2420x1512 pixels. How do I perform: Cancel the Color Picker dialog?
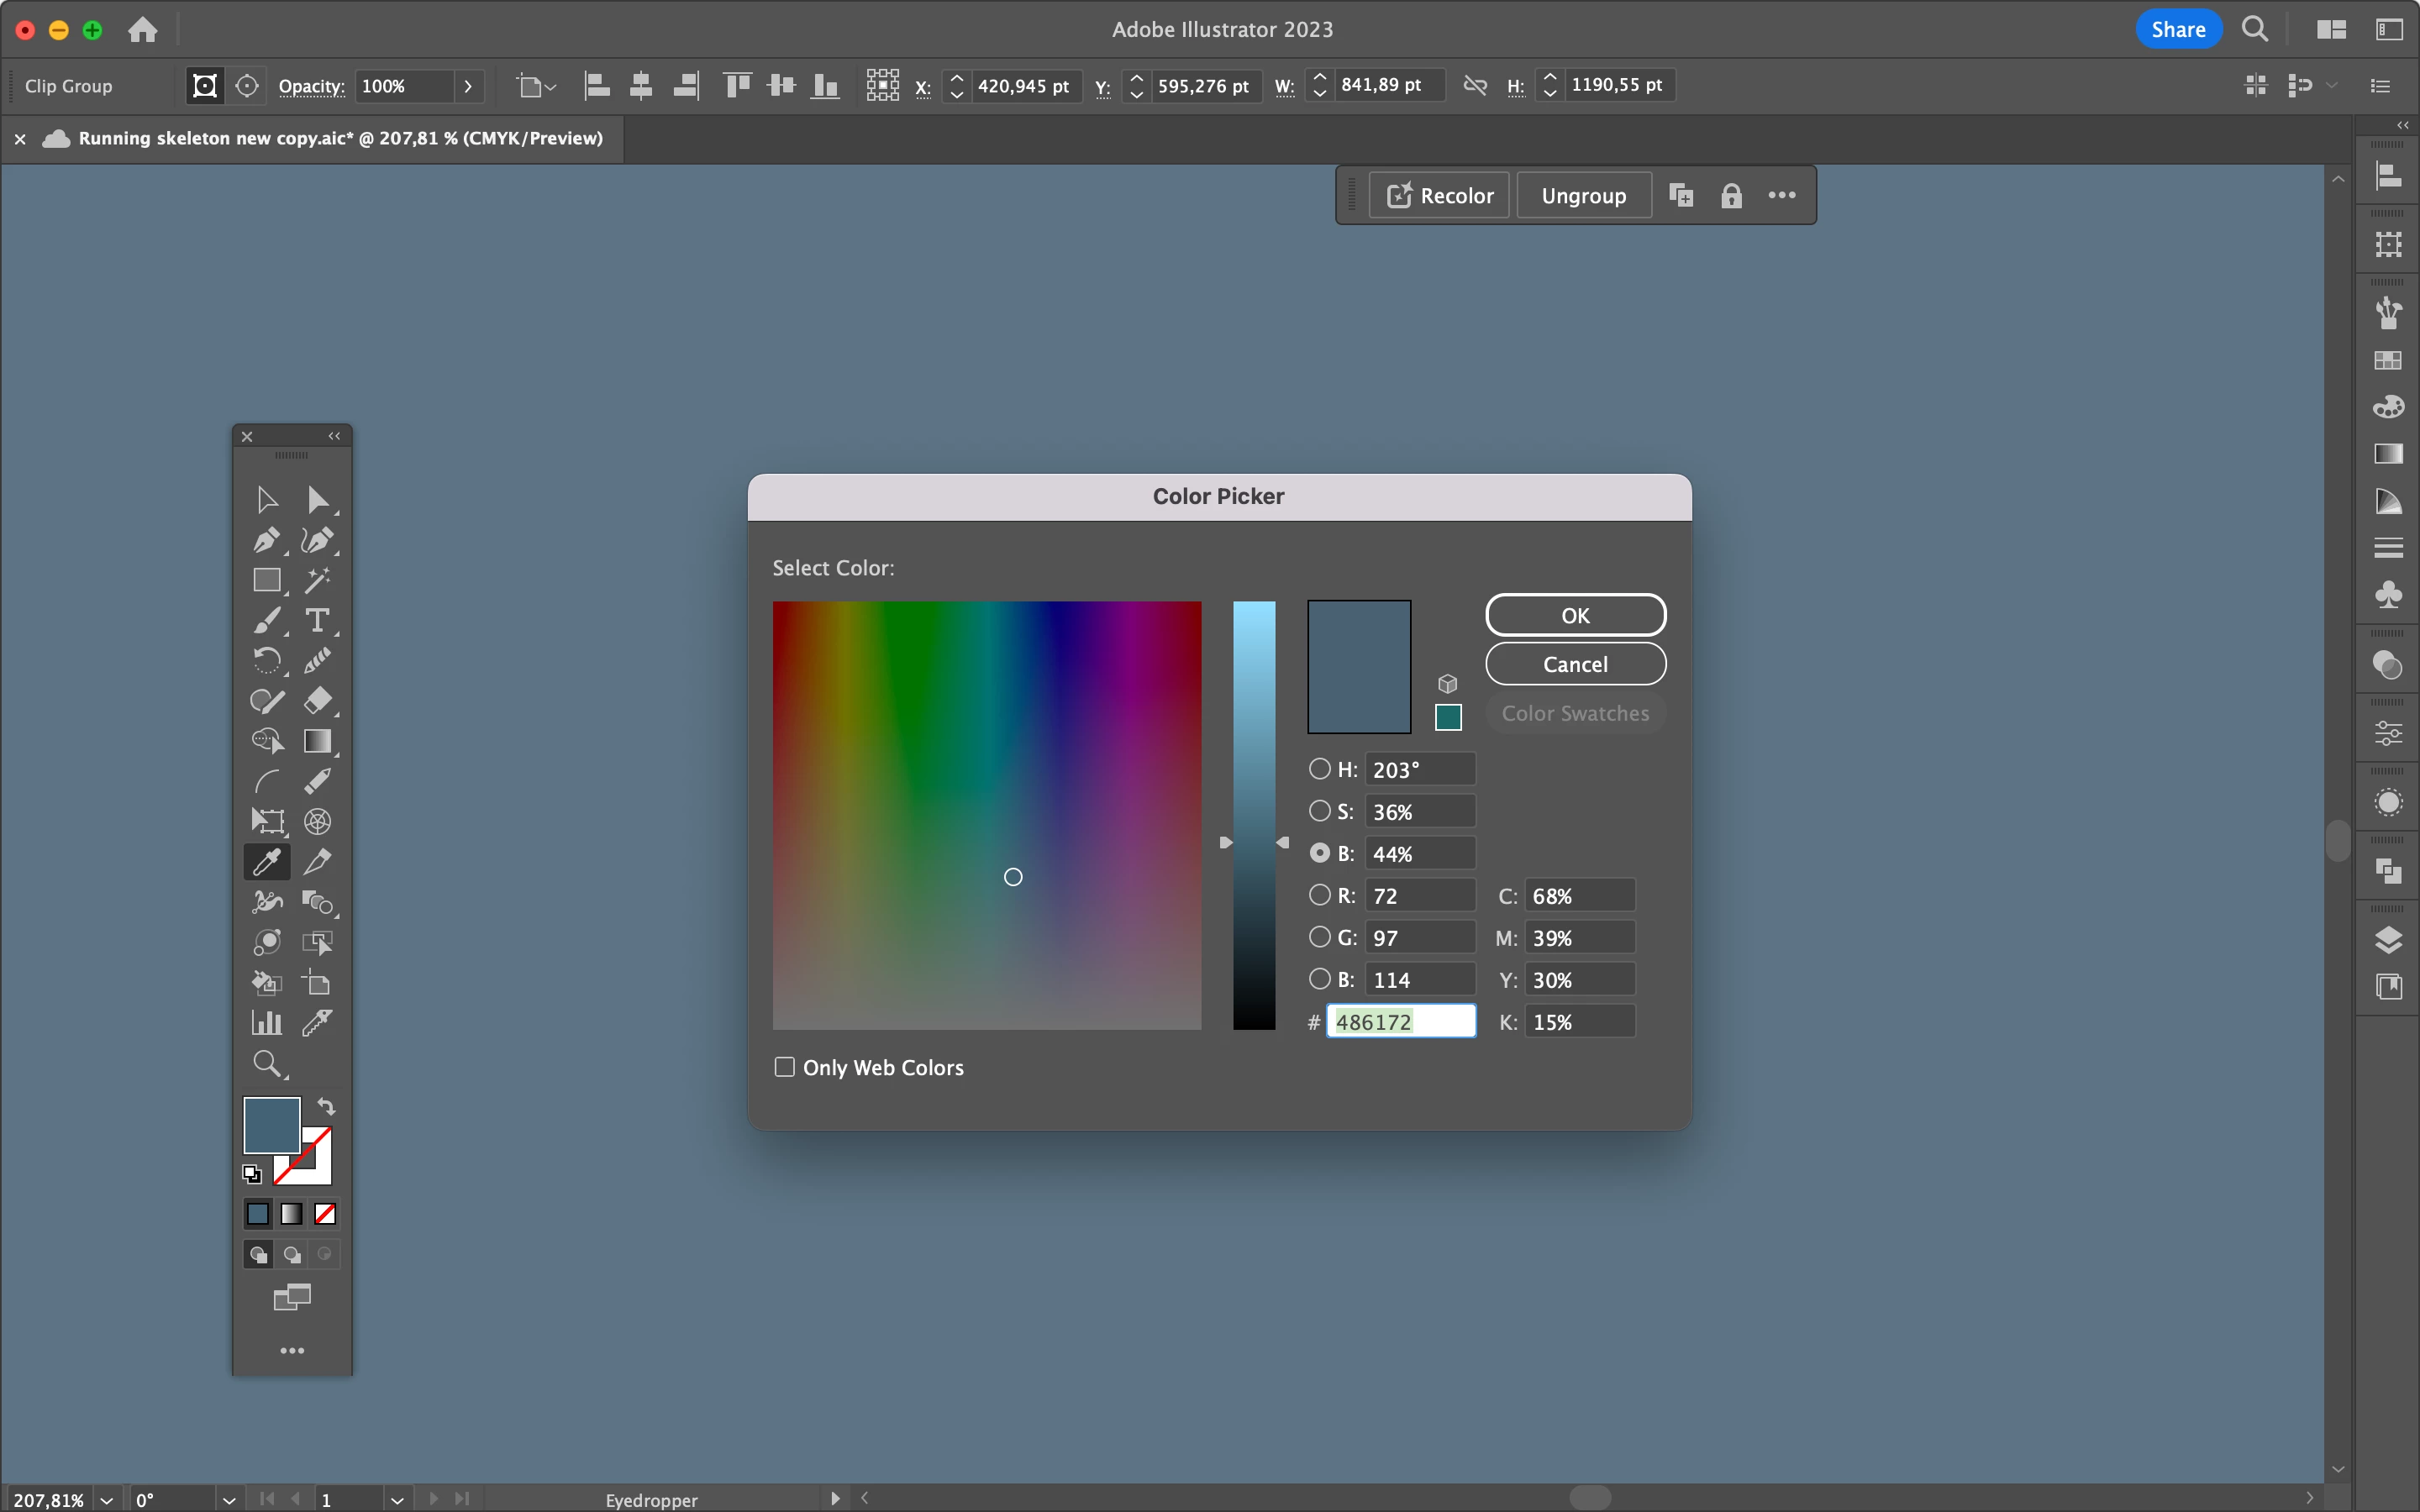tap(1575, 664)
